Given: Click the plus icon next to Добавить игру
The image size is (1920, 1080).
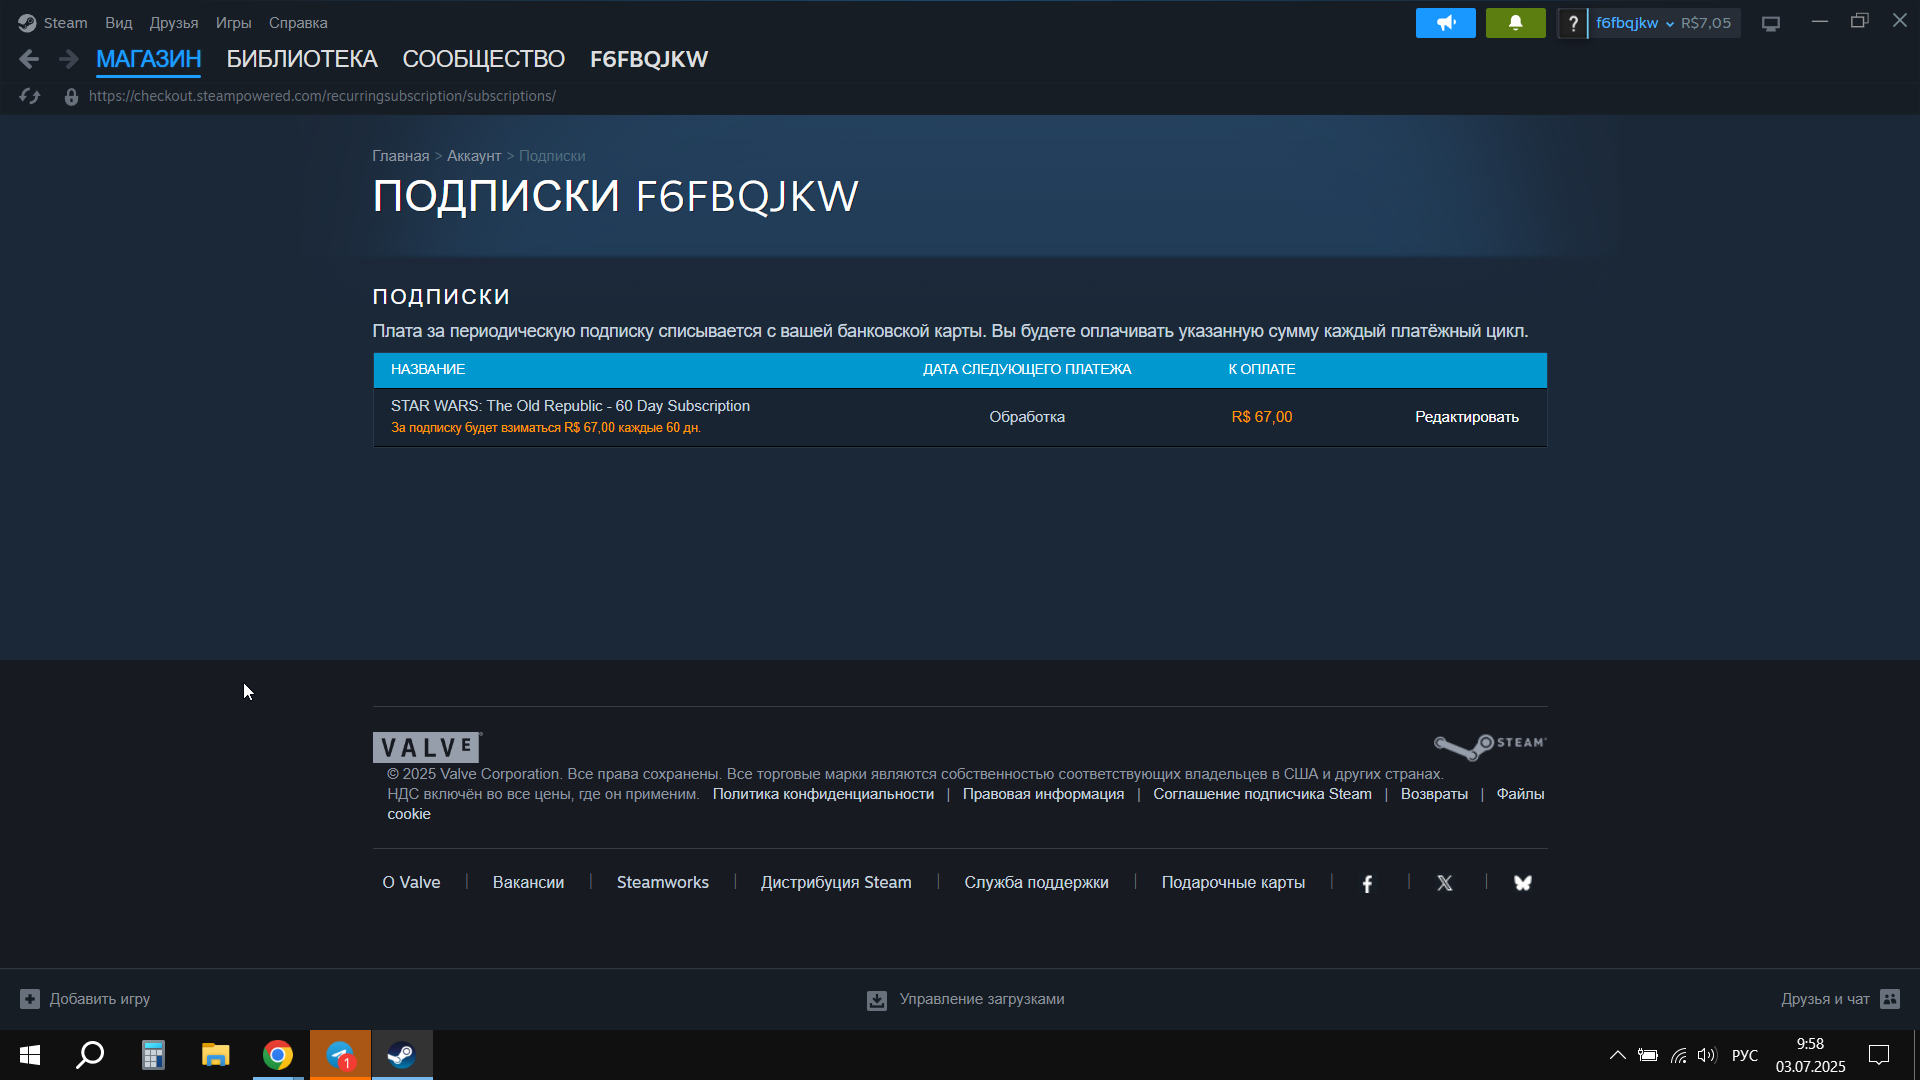Looking at the screenshot, I should pos(30,999).
